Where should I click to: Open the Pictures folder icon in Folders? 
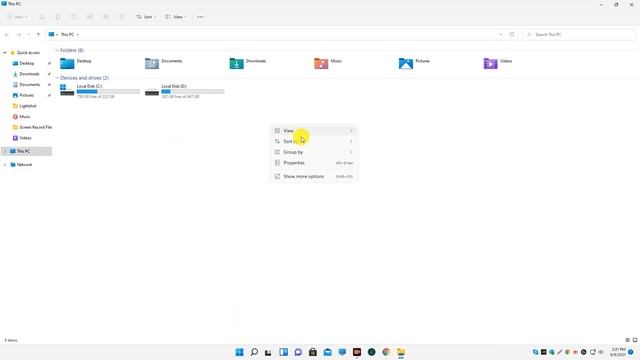(406, 63)
